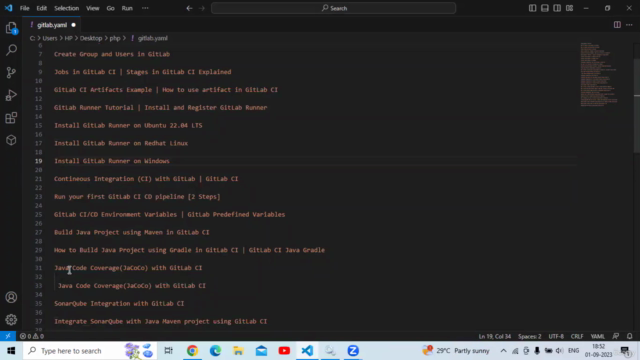Open the cube-shaped activity bar icon

click(11, 140)
